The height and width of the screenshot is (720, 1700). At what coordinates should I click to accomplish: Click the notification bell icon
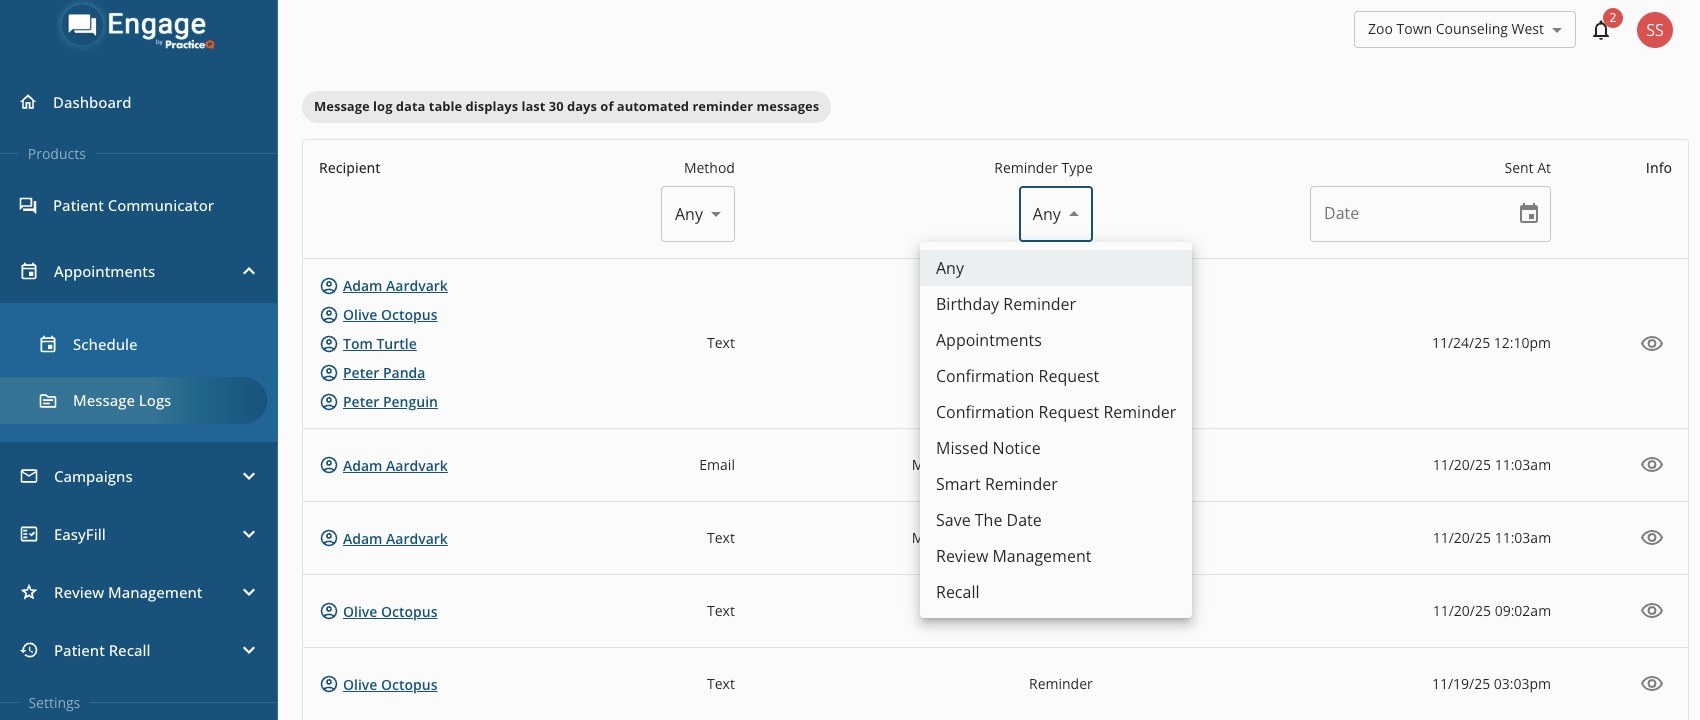[1601, 30]
